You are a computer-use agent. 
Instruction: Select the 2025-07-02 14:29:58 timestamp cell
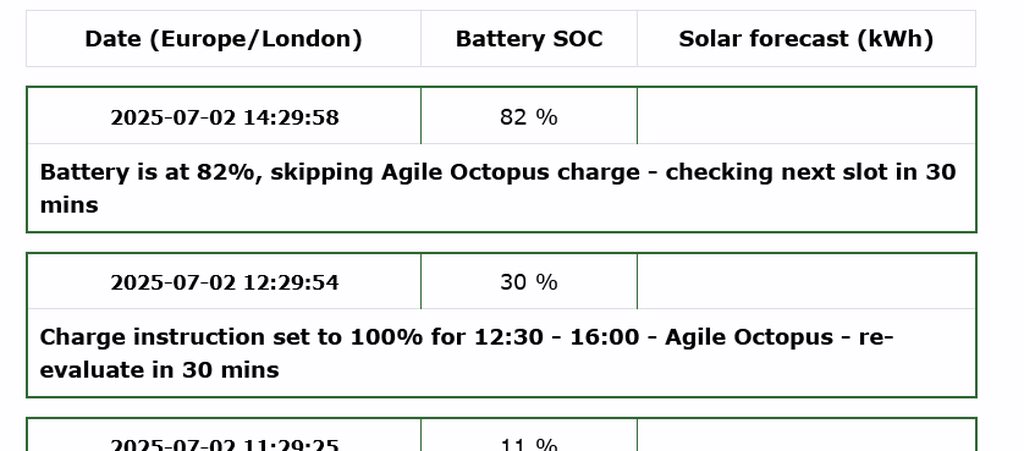(x=224, y=117)
